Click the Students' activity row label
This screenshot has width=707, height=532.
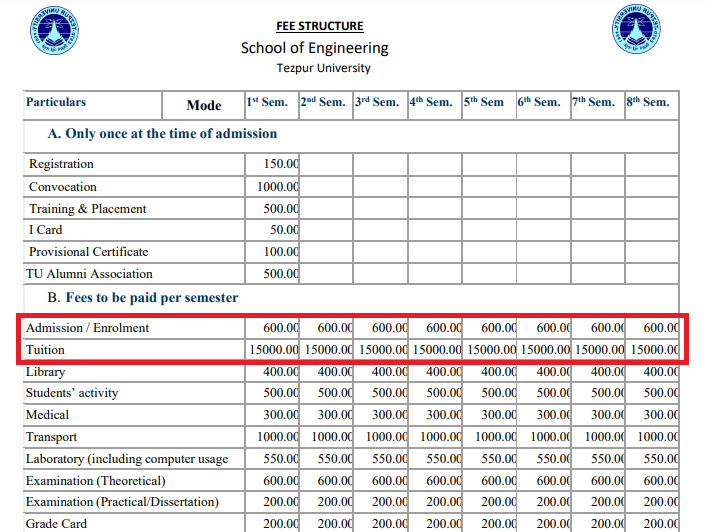[72, 393]
